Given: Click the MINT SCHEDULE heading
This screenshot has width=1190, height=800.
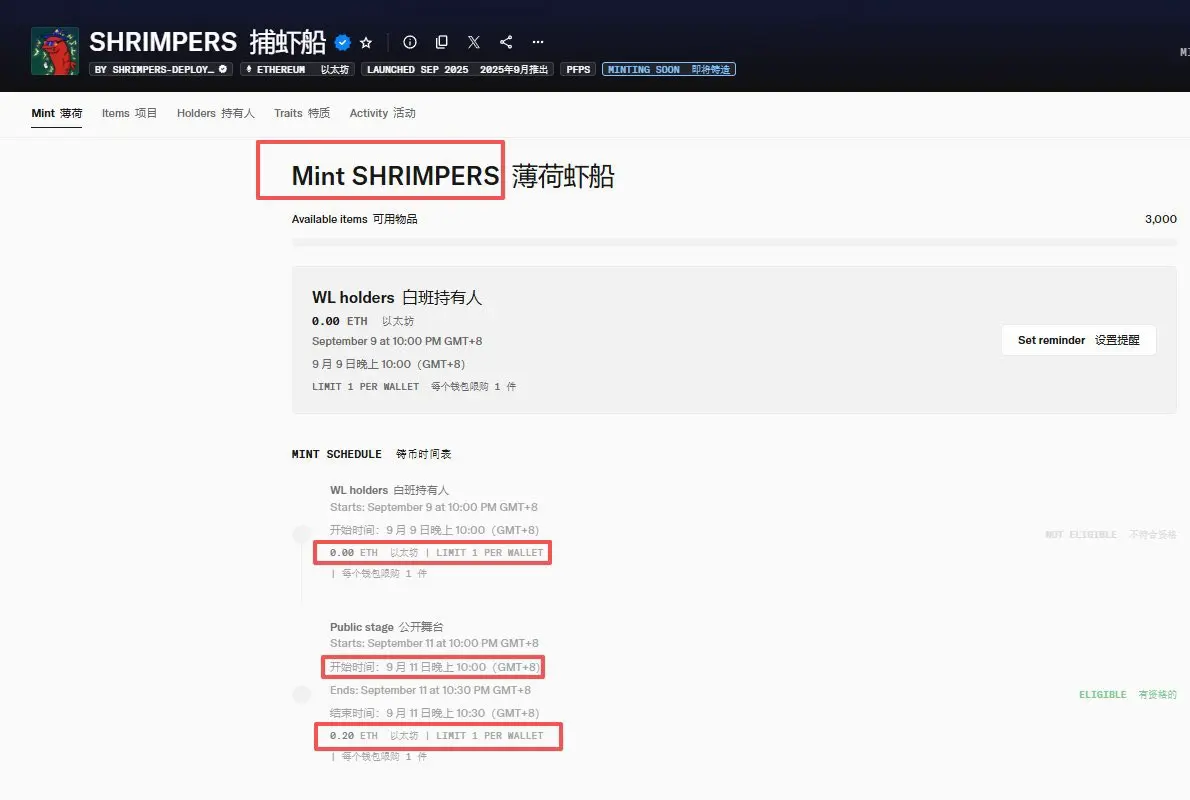Looking at the screenshot, I should click(336, 454).
